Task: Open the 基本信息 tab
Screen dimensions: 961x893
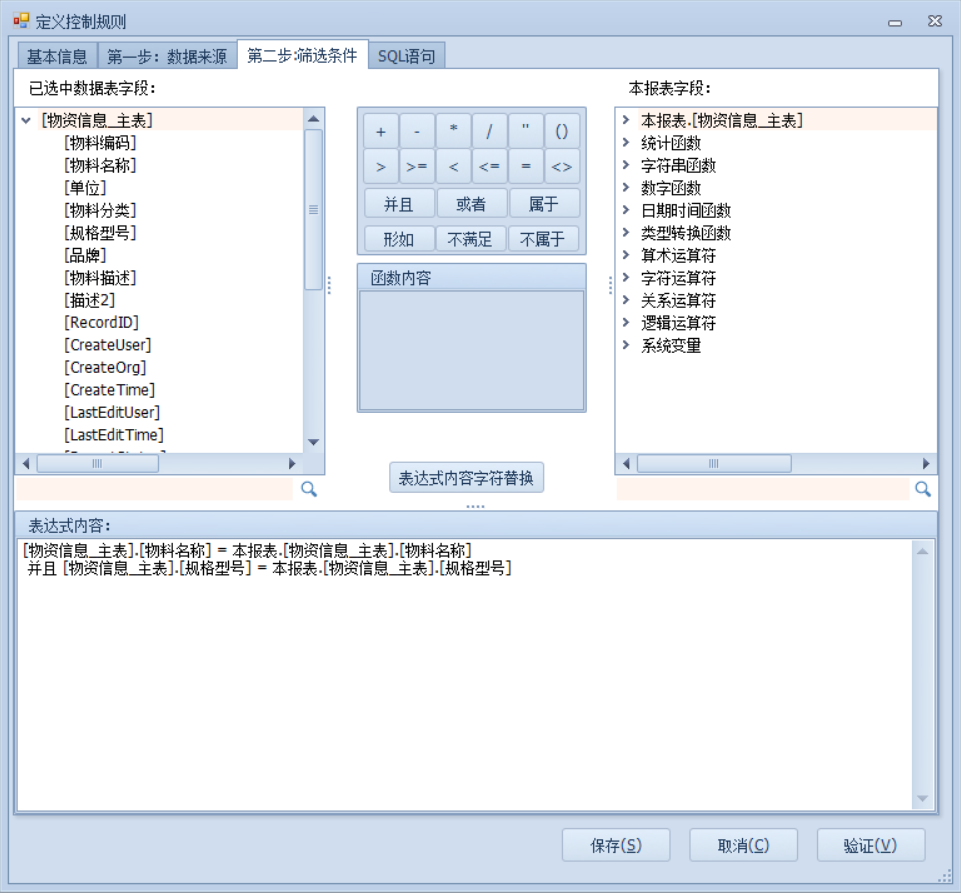Action: pos(57,56)
